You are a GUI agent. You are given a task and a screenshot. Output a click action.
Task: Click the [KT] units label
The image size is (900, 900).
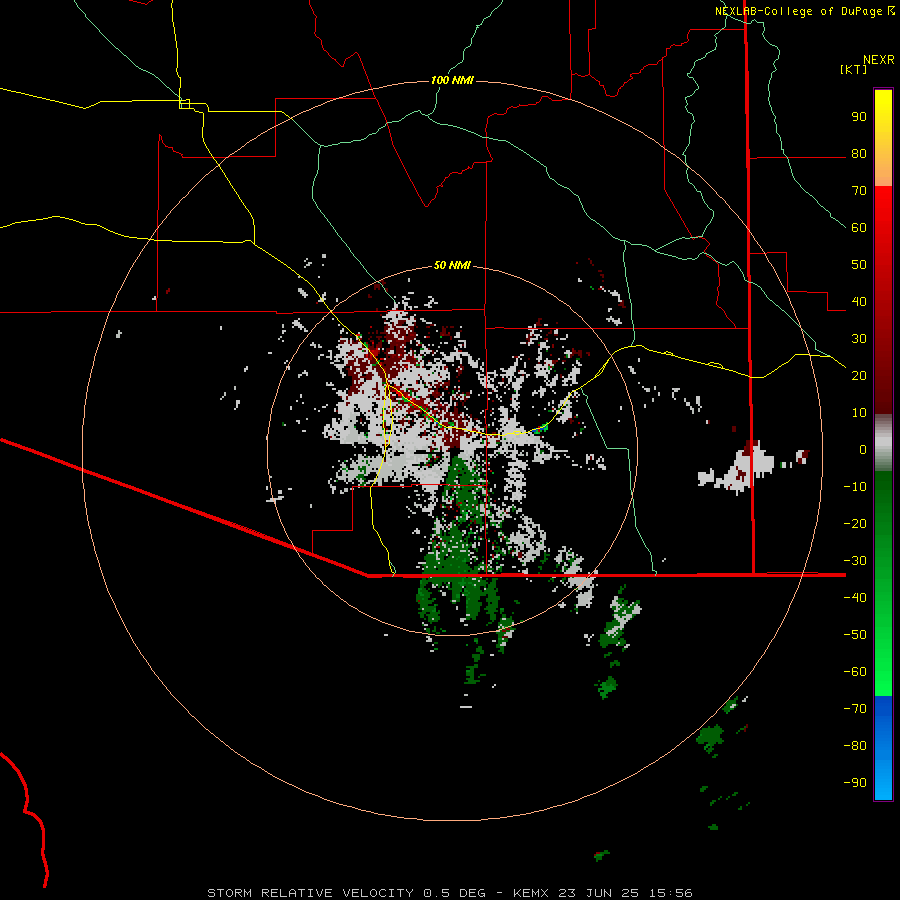click(x=853, y=69)
